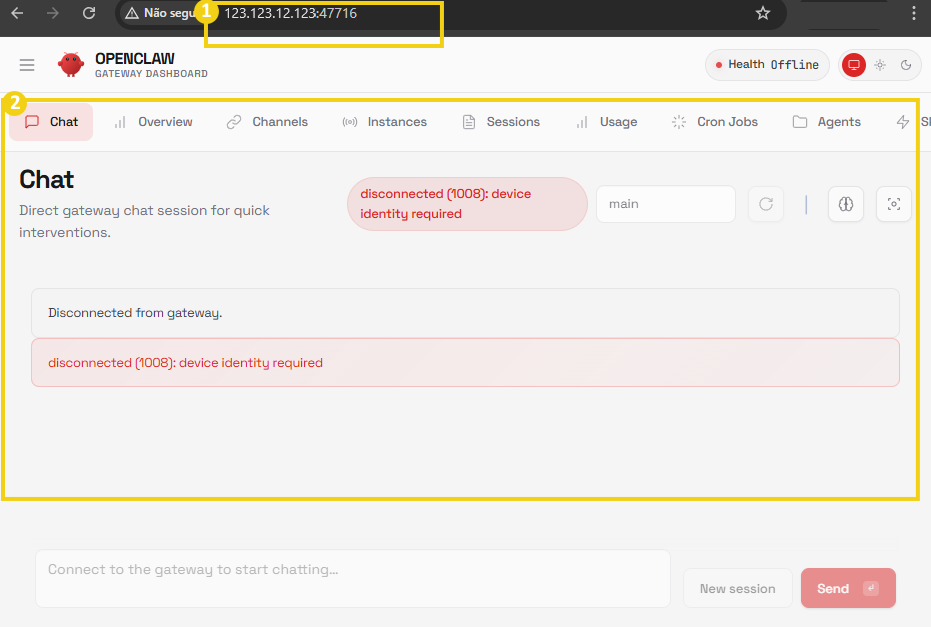The image size is (931, 627).
Task: Open the hamburger navigation menu
Action: point(27,64)
